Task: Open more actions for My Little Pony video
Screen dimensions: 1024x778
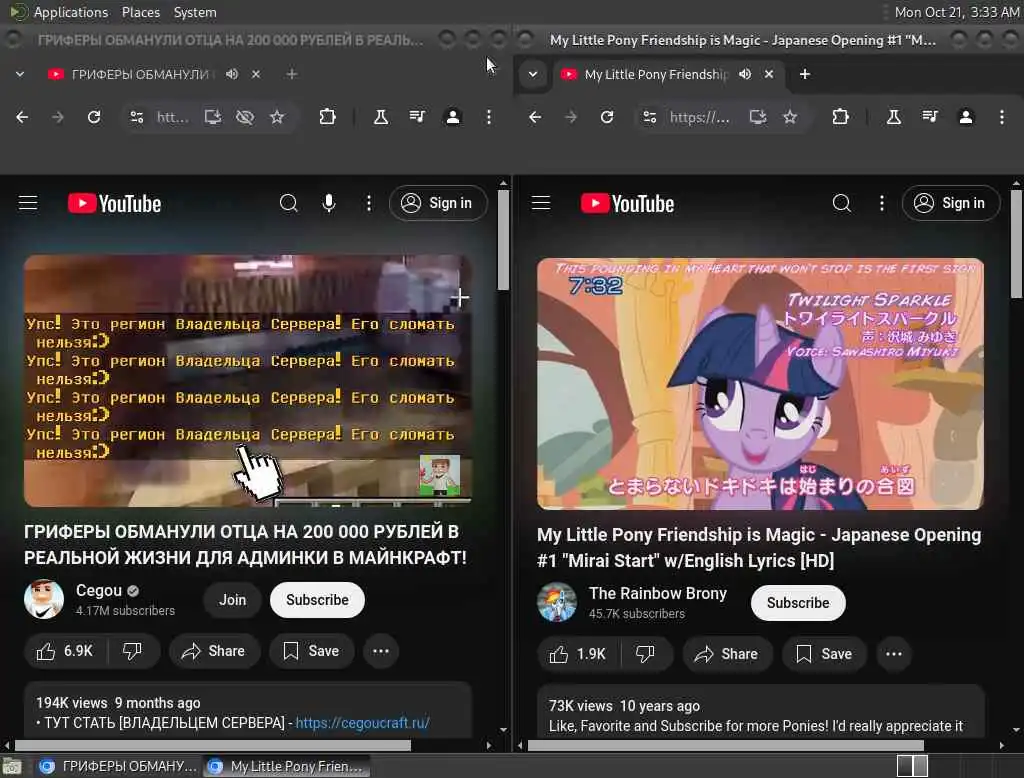Action: 894,654
